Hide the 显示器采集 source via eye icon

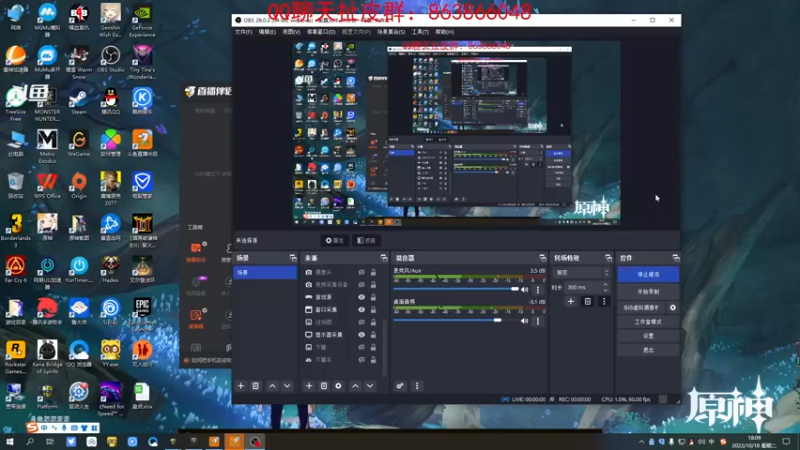361,335
